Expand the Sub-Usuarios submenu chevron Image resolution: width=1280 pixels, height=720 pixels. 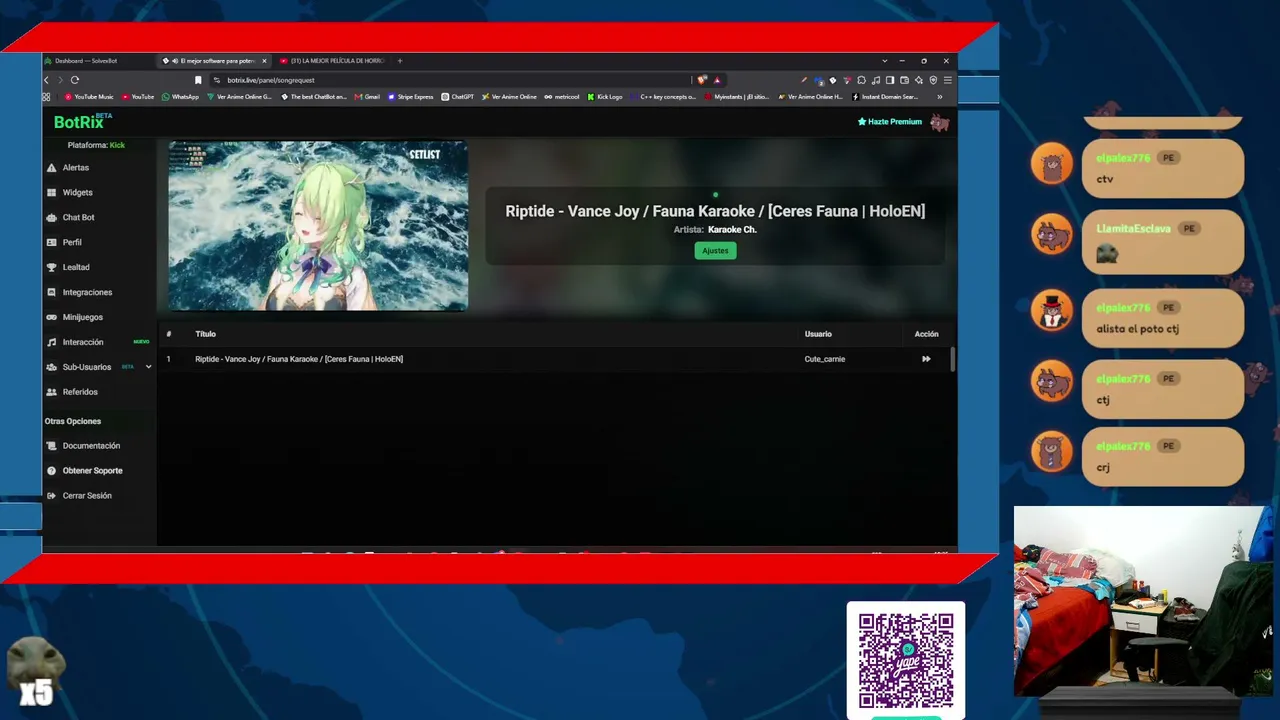click(149, 367)
